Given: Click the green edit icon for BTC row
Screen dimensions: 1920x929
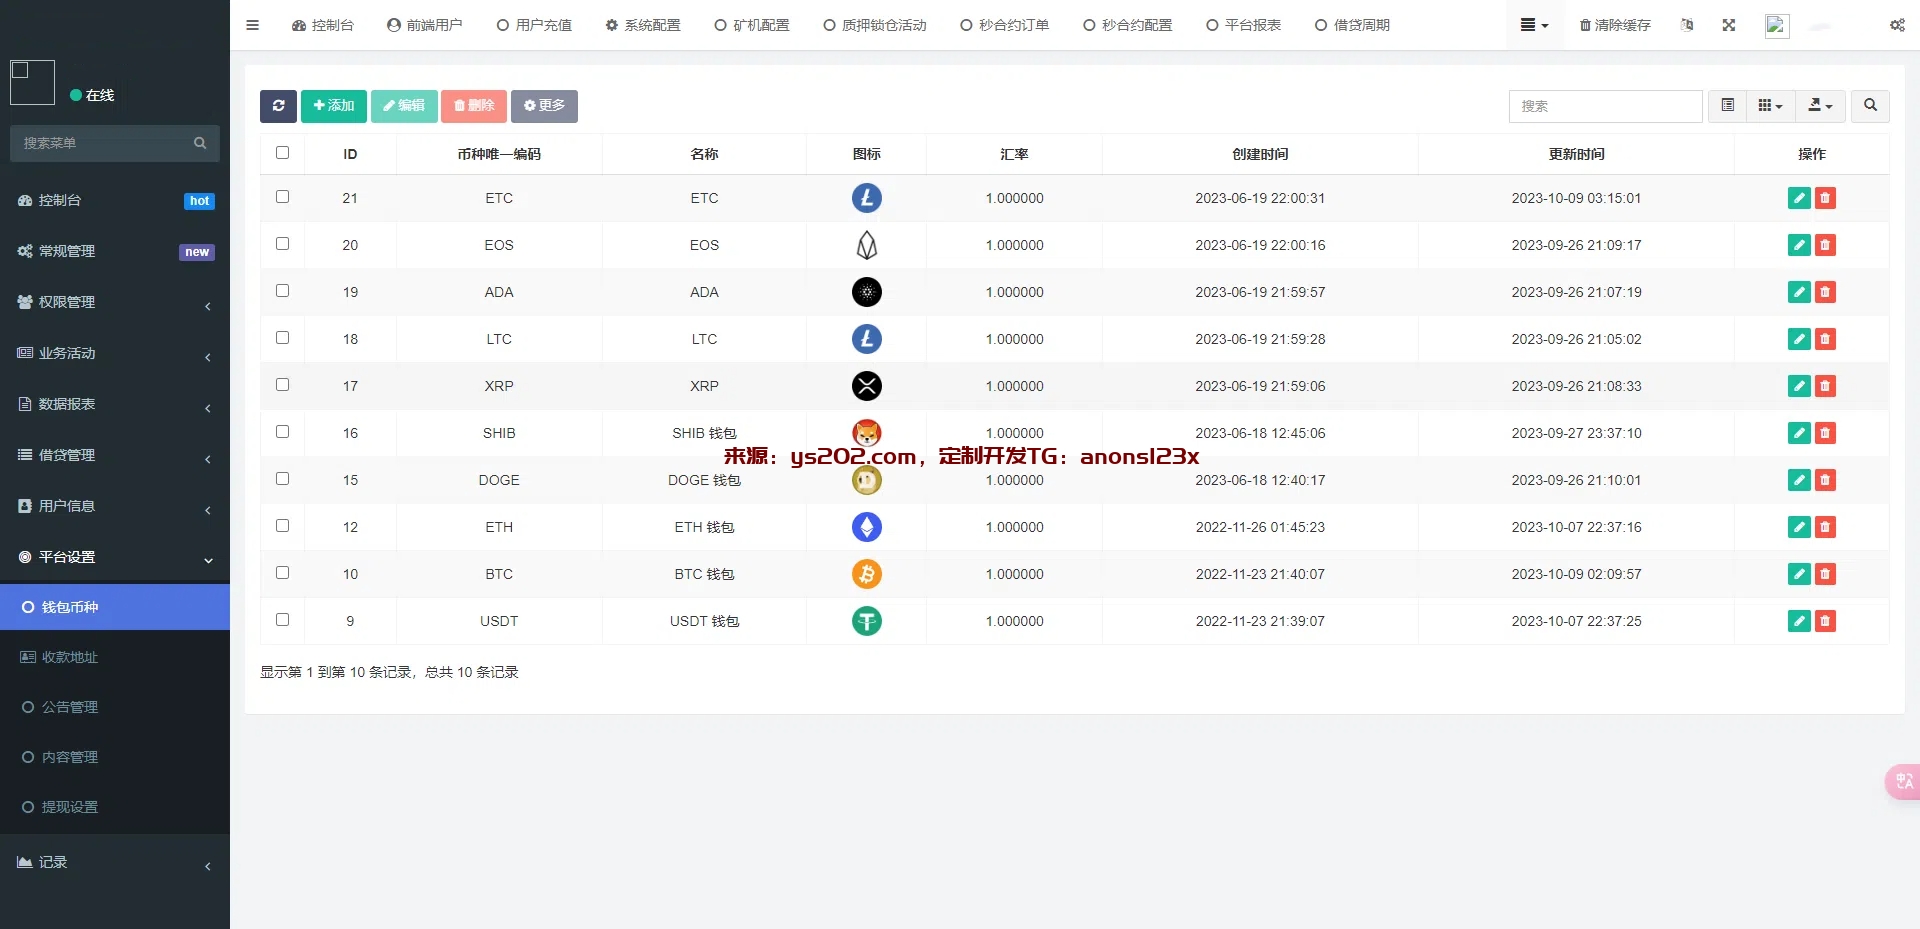Looking at the screenshot, I should (x=1798, y=574).
